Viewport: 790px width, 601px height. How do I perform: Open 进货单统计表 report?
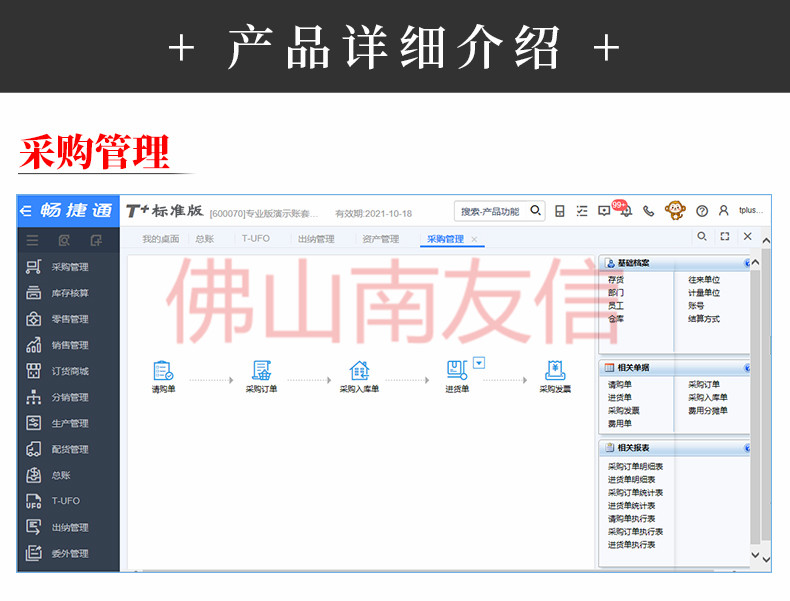tap(631, 506)
